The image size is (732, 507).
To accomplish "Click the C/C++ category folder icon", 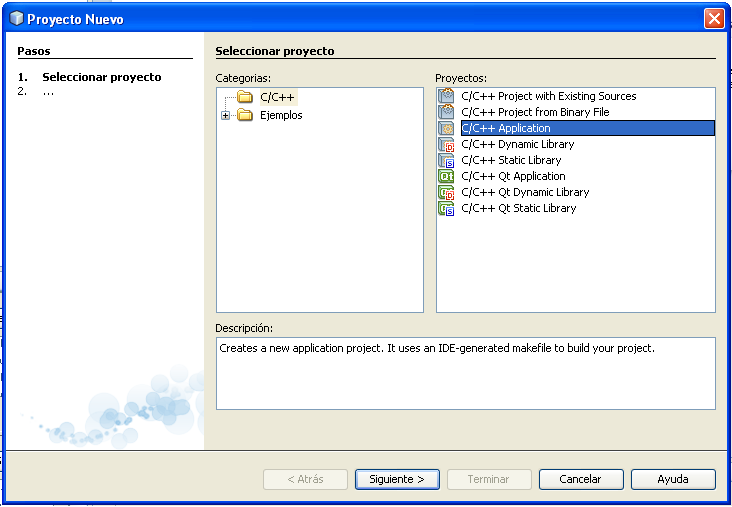I will (245, 97).
